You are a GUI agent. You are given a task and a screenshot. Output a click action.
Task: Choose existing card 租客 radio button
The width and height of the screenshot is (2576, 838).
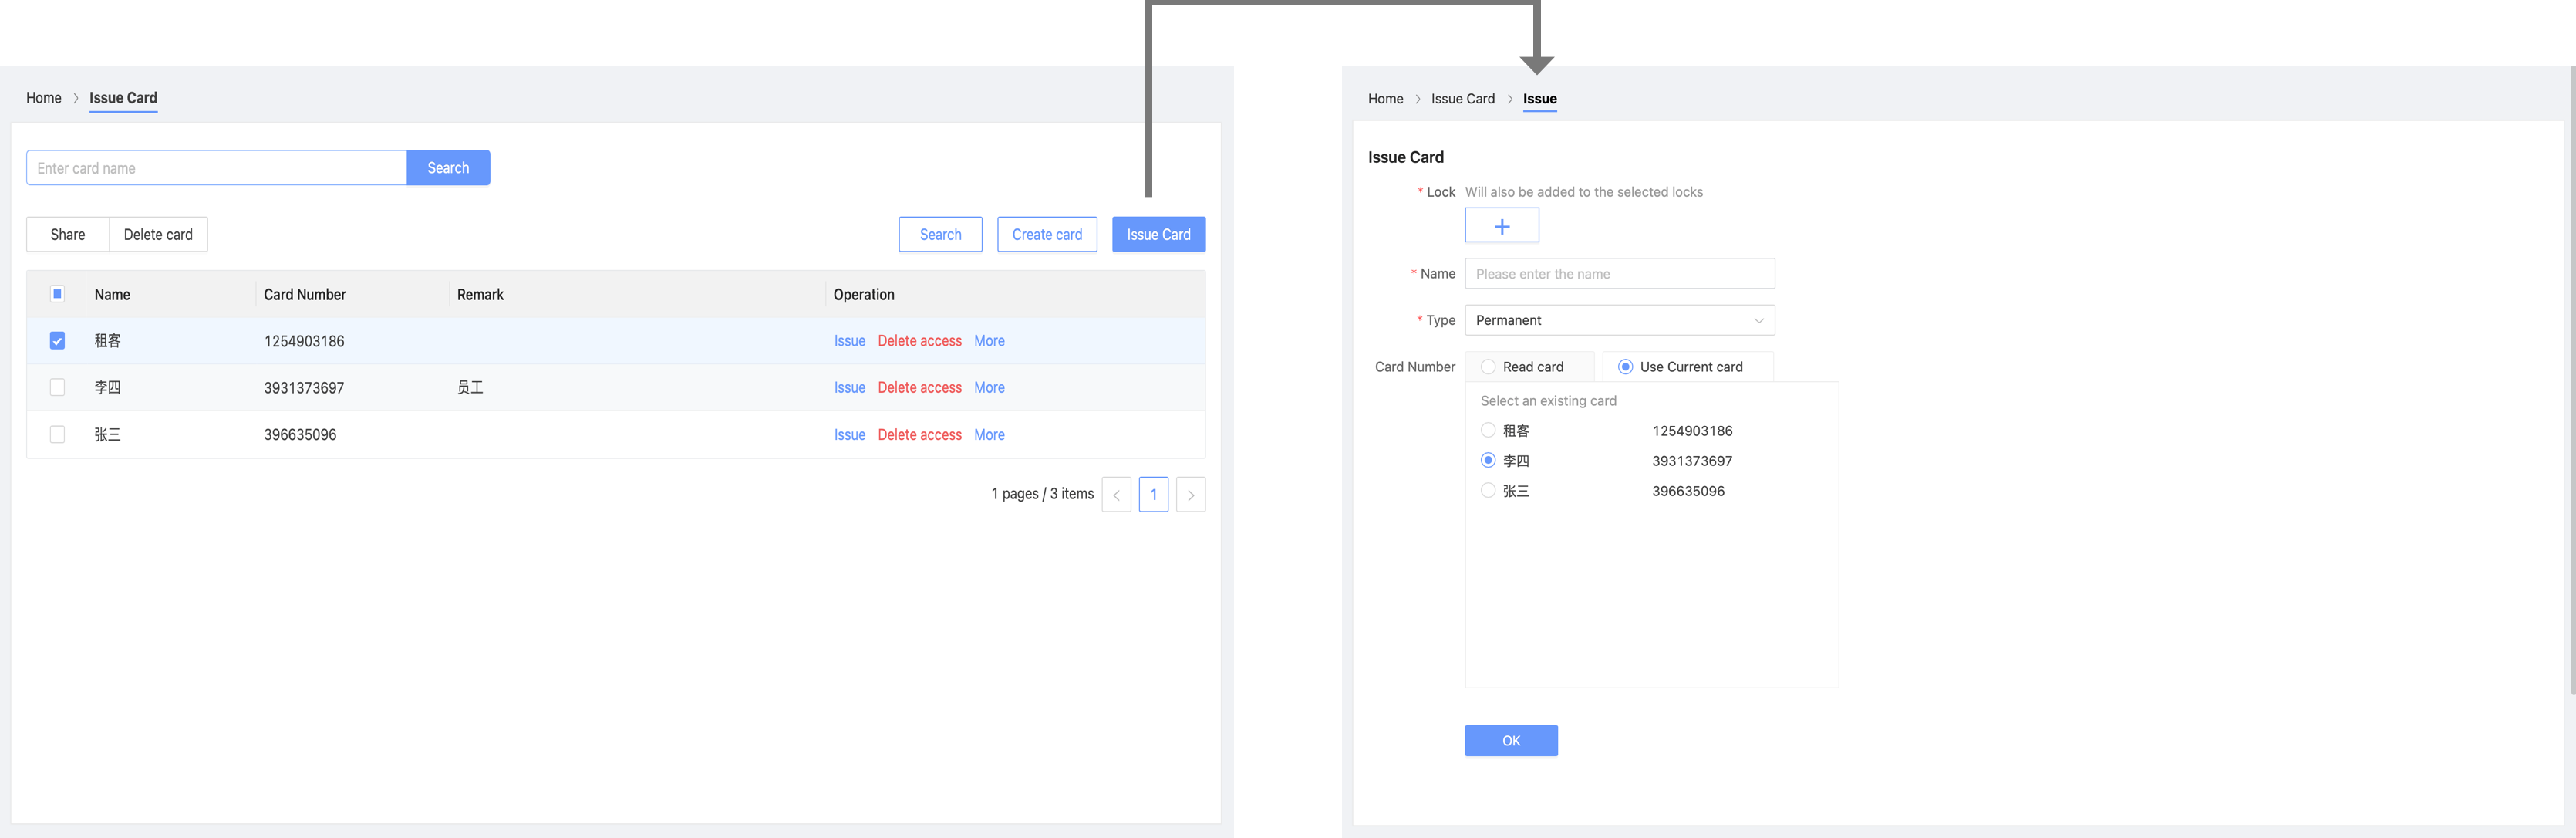click(x=1488, y=430)
